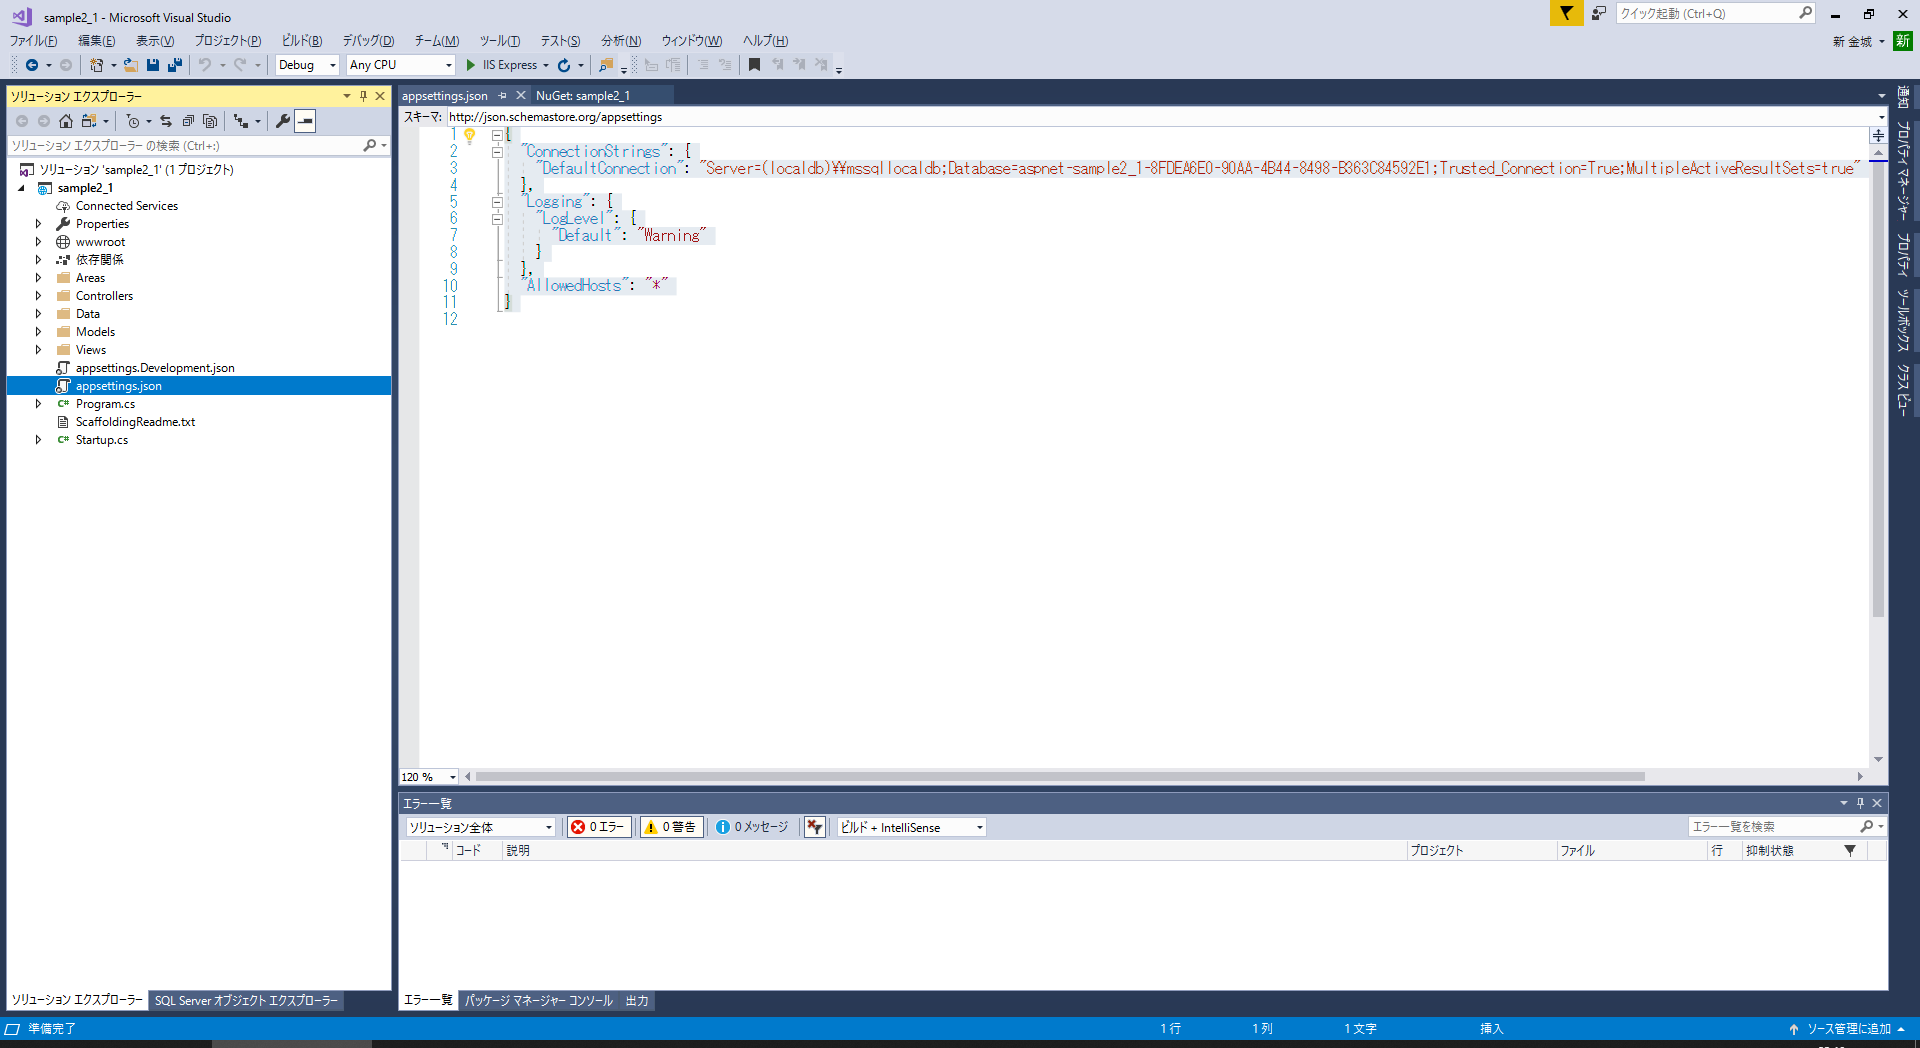Open the Debug configuration dropdown
Screen dimensions: 1920x1048
pos(308,65)
